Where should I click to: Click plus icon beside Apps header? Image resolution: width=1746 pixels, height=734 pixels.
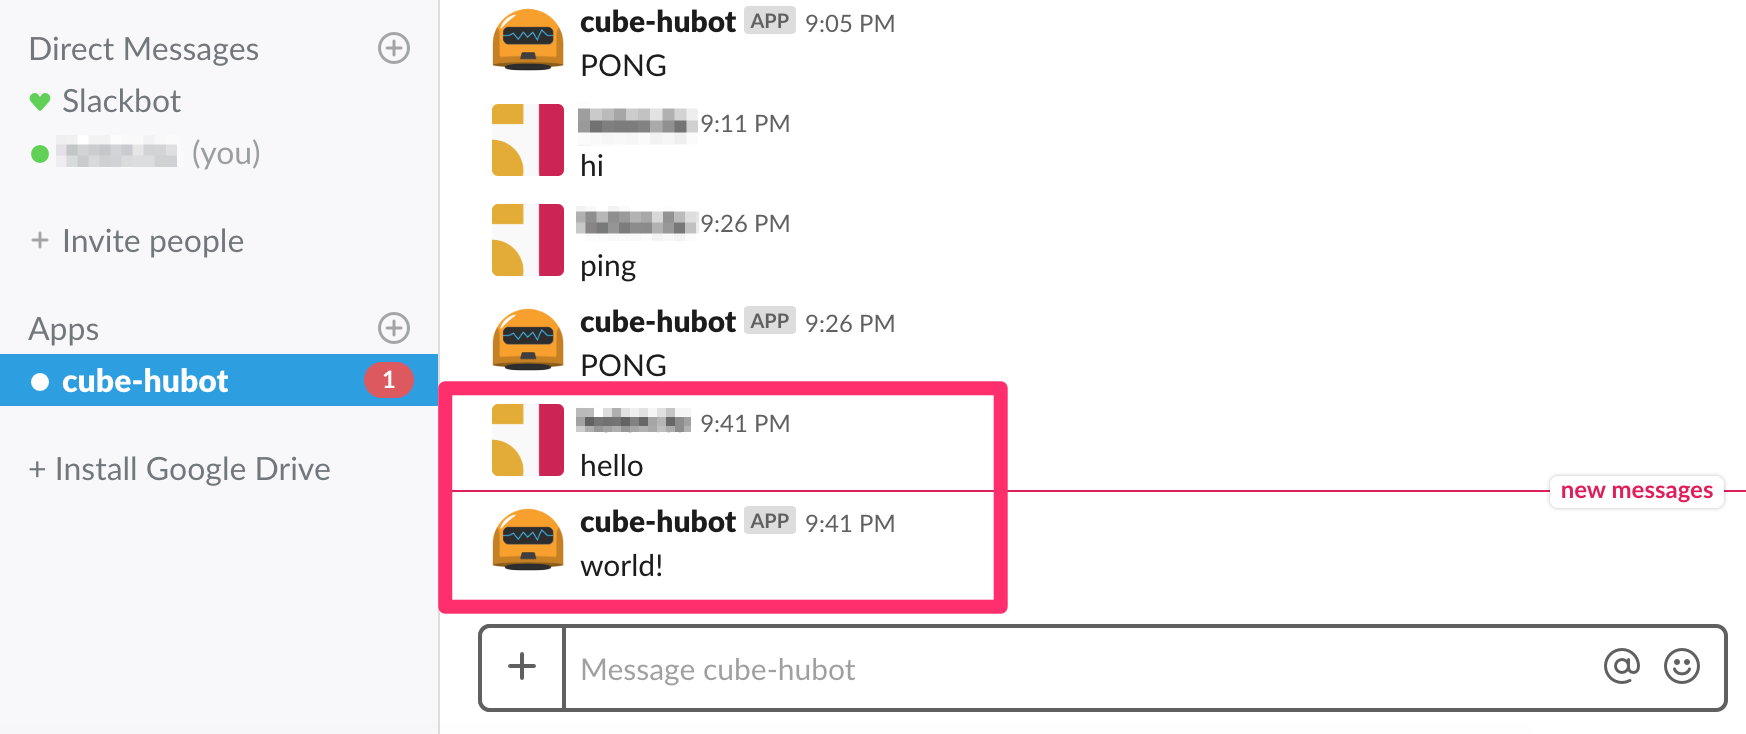pyautogui.click(x=394, y=328)
